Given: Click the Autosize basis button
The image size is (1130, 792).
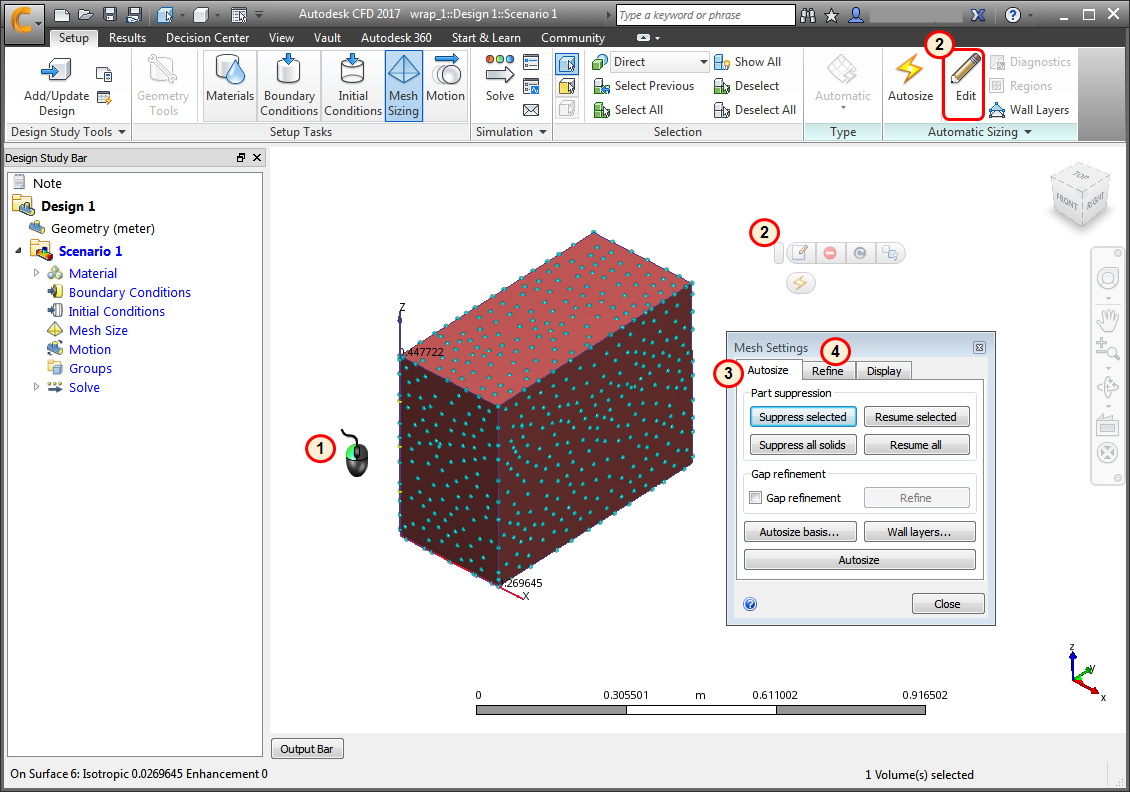Looking at the screenshot, I should (x=800, y=531).
